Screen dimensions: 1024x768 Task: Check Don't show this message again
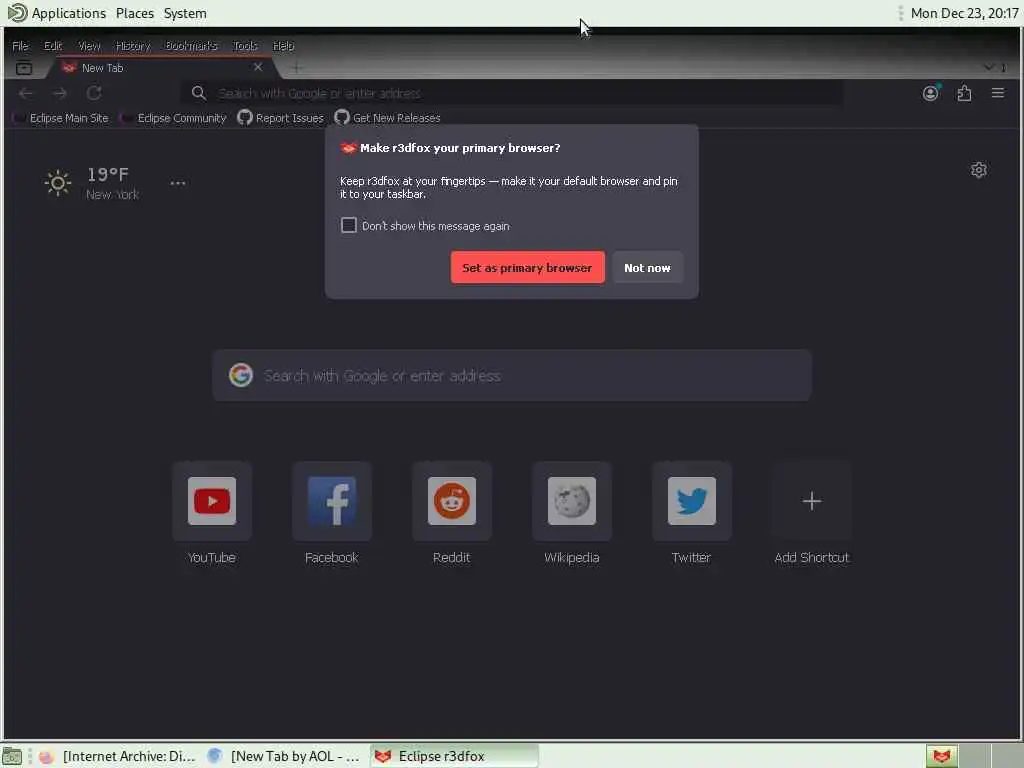coord(349,225)
